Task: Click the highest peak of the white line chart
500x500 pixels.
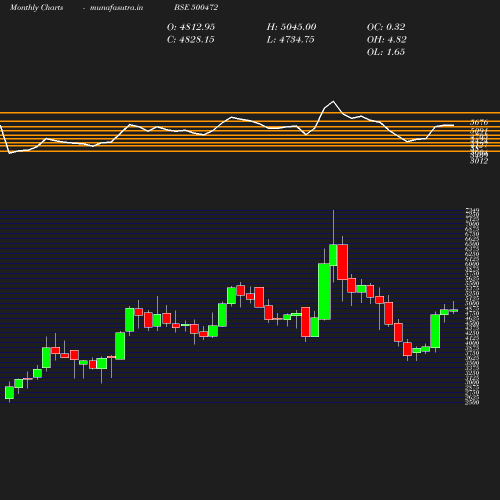Action: coord(333,101)
